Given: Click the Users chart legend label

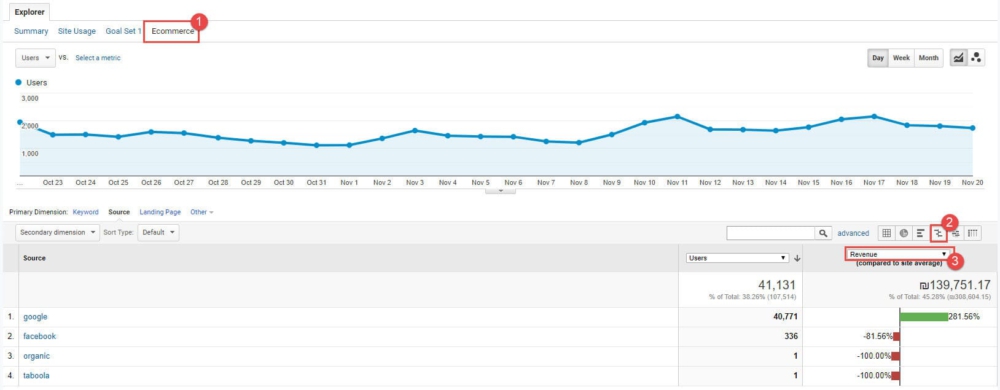Looking at the screenshot, I should point(36,82).
